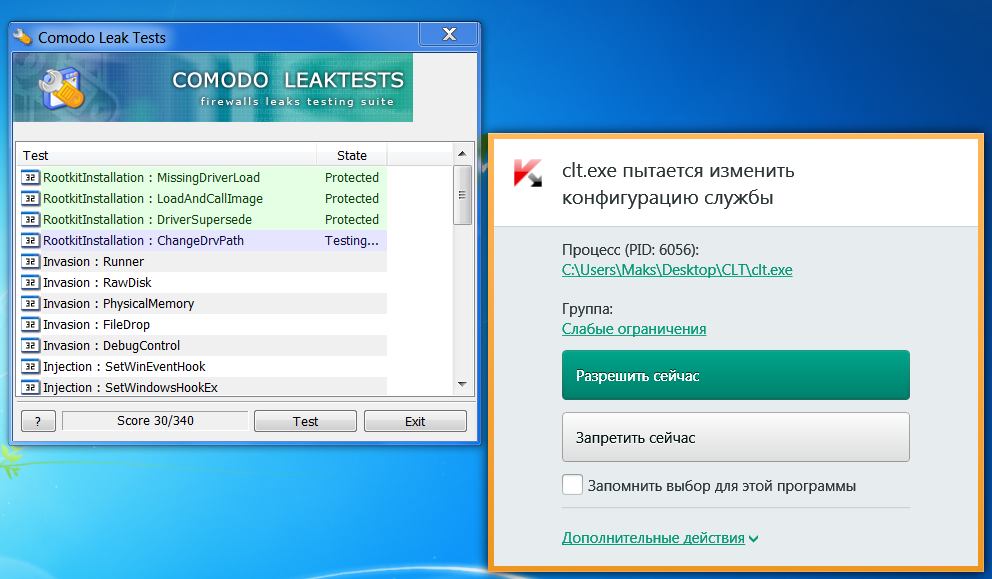Close the Comodo Leak Tests window
Screen dimensions: 992x579
[x=449, y=34]
